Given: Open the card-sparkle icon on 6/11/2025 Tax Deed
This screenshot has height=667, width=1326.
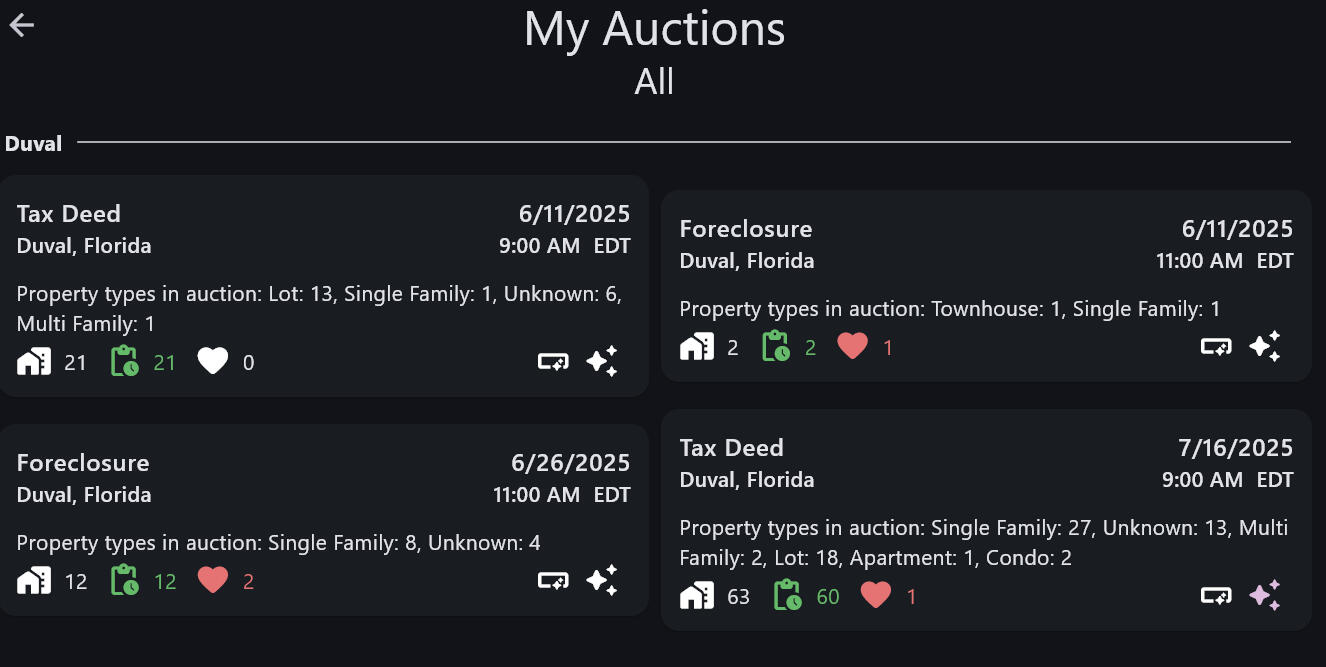Looking at the screenshot, I should pyautogui.click(x=553, y=361).
